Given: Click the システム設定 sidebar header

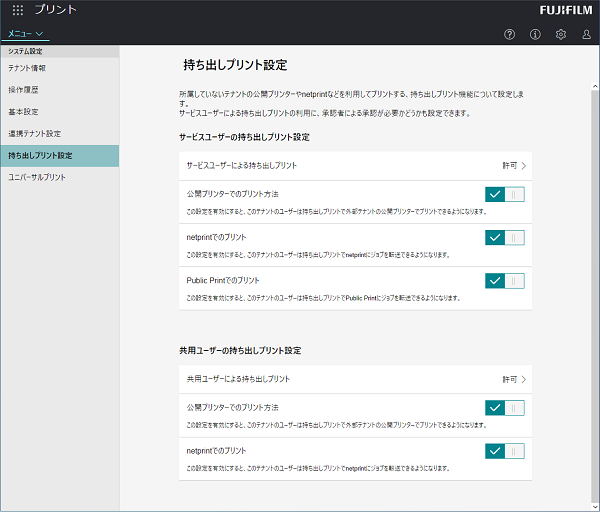Looking at the screenshot, I should point(60,51).
